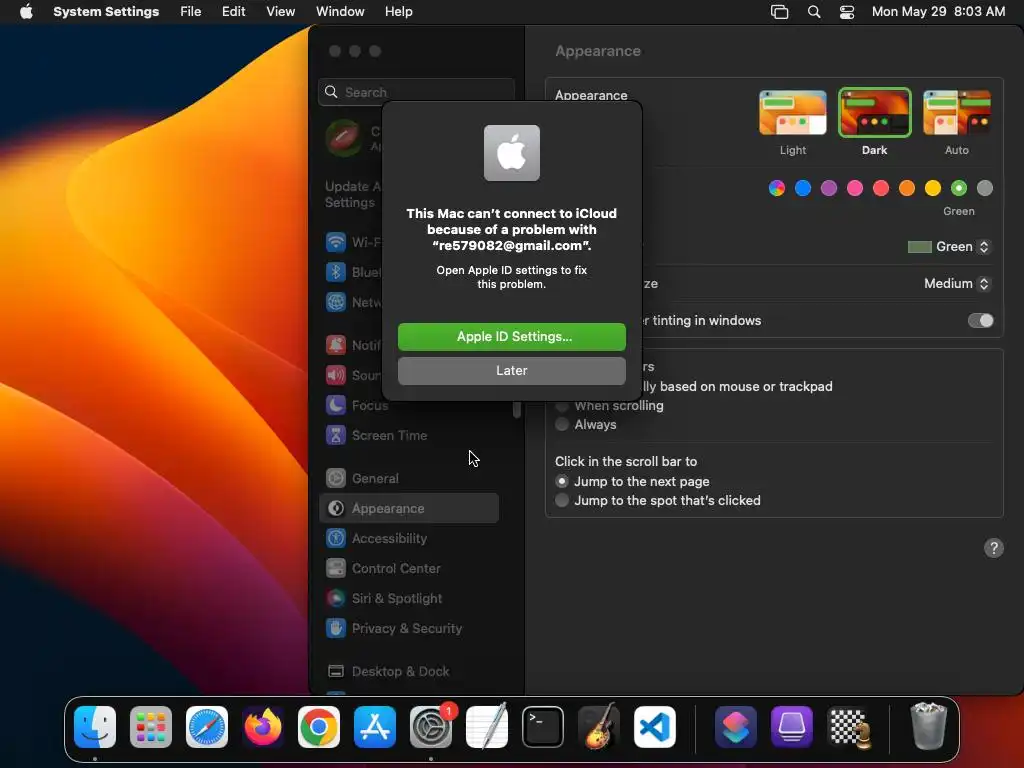The height and width of the screenshot is (768, 1024).
Task: Click the Screen Time hourglass icon
Action: tap(336, 435)
